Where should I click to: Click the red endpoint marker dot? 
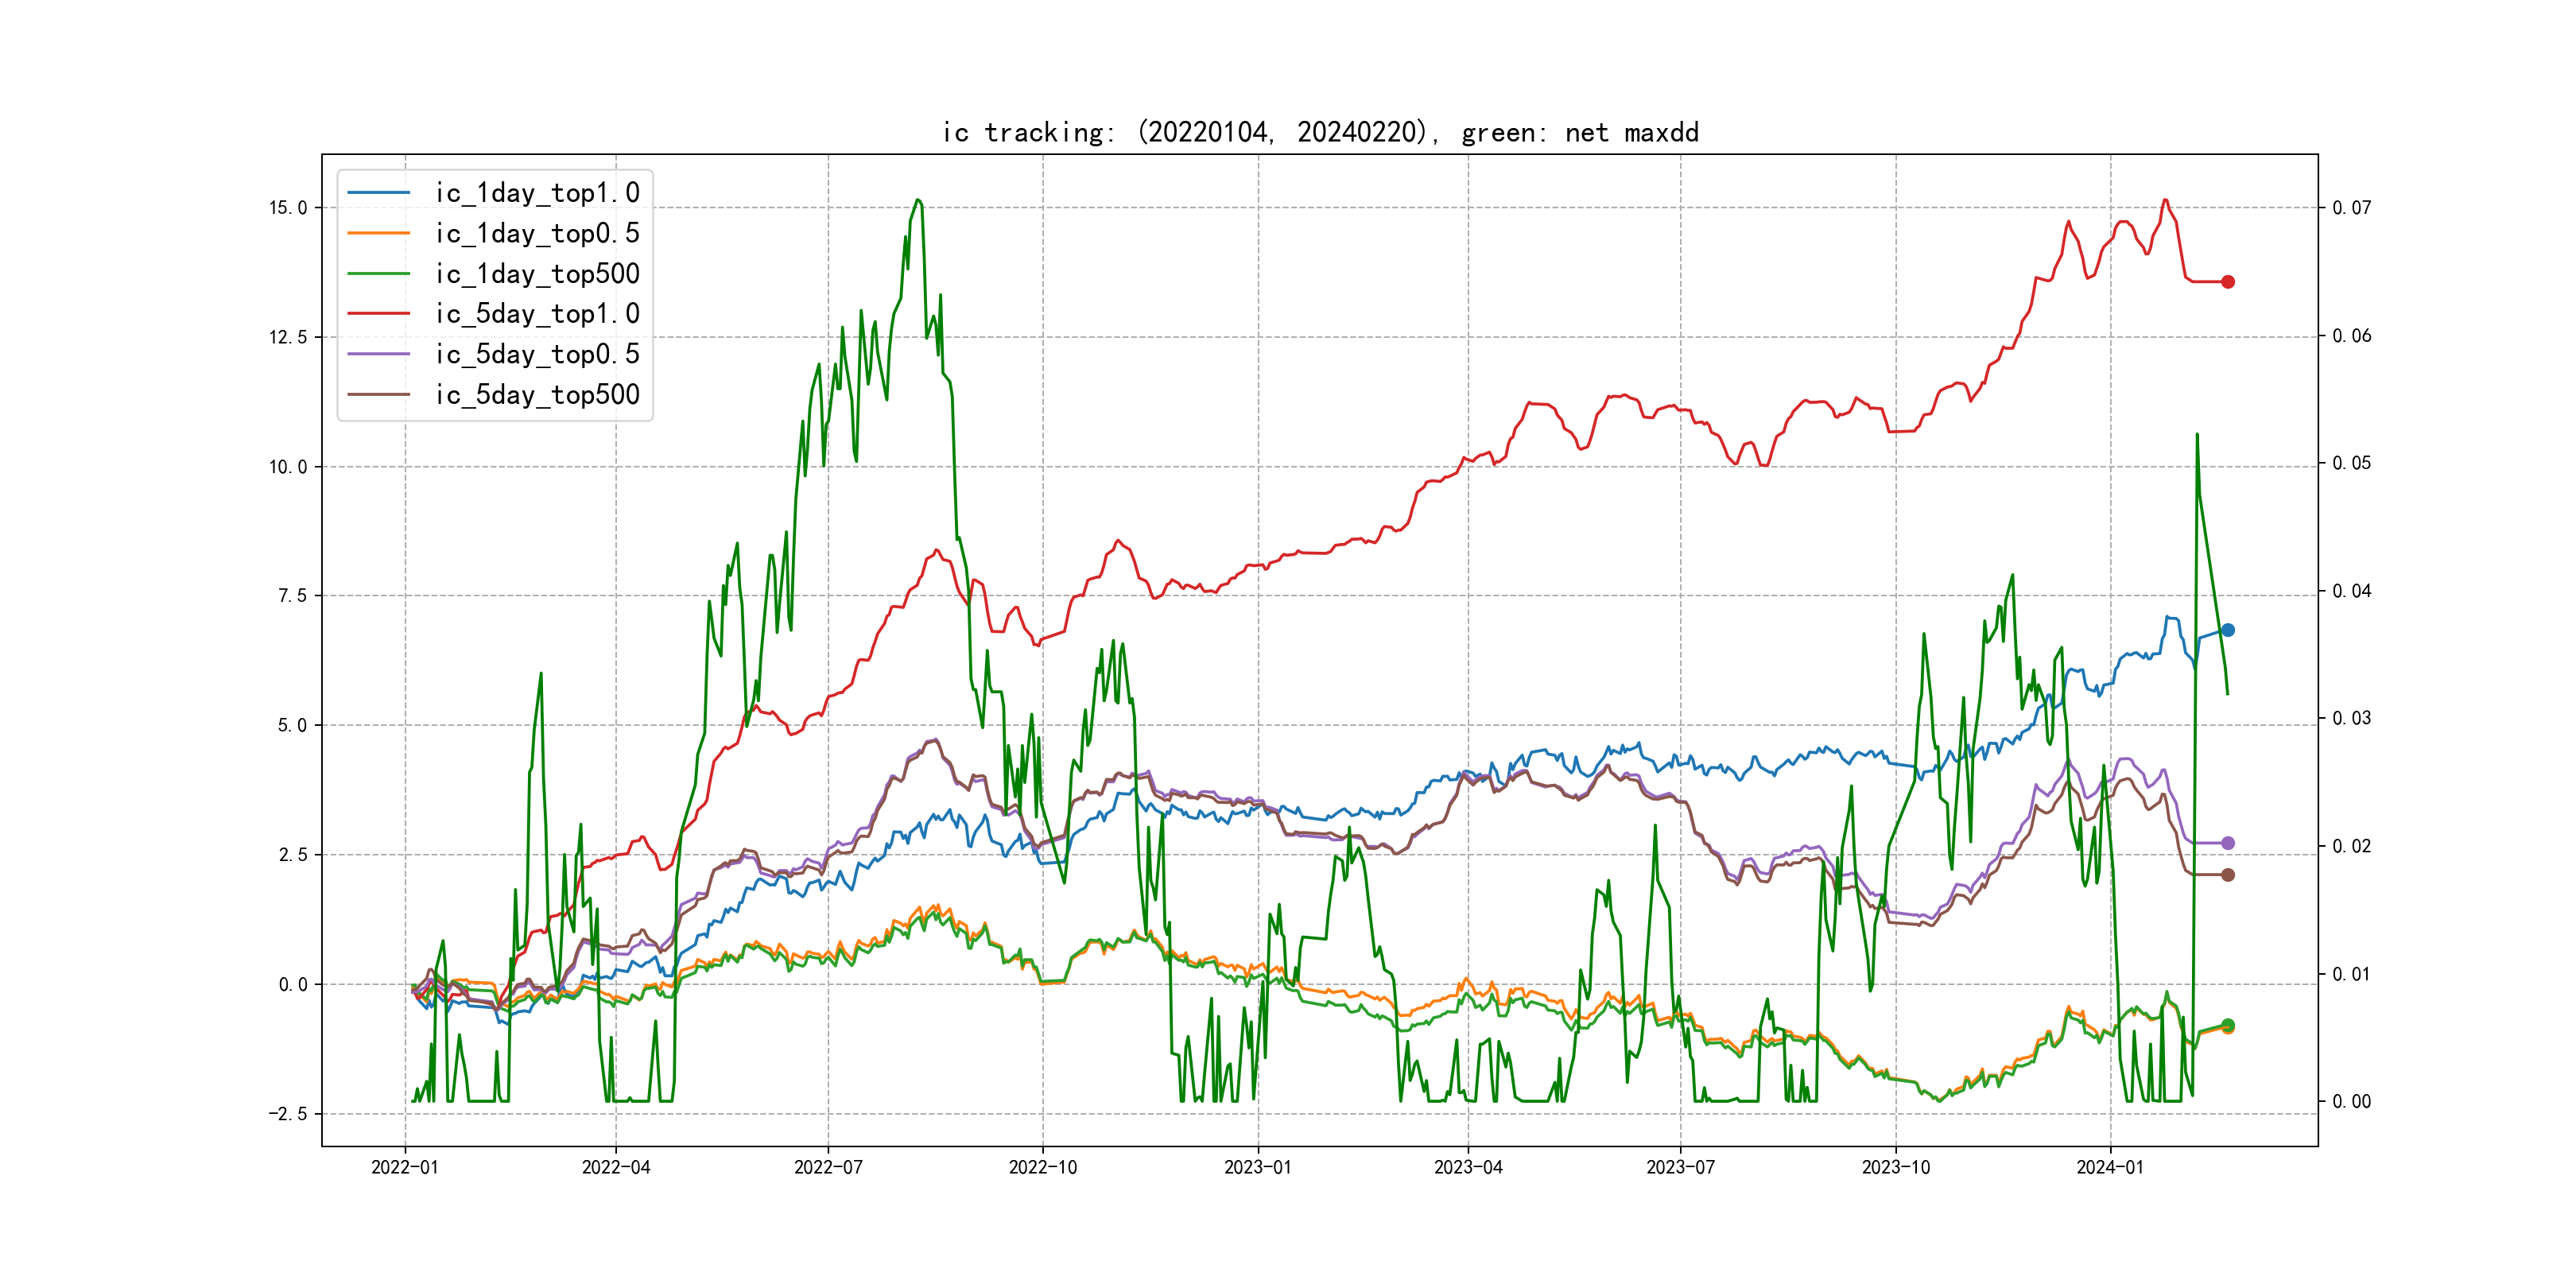2228,282
